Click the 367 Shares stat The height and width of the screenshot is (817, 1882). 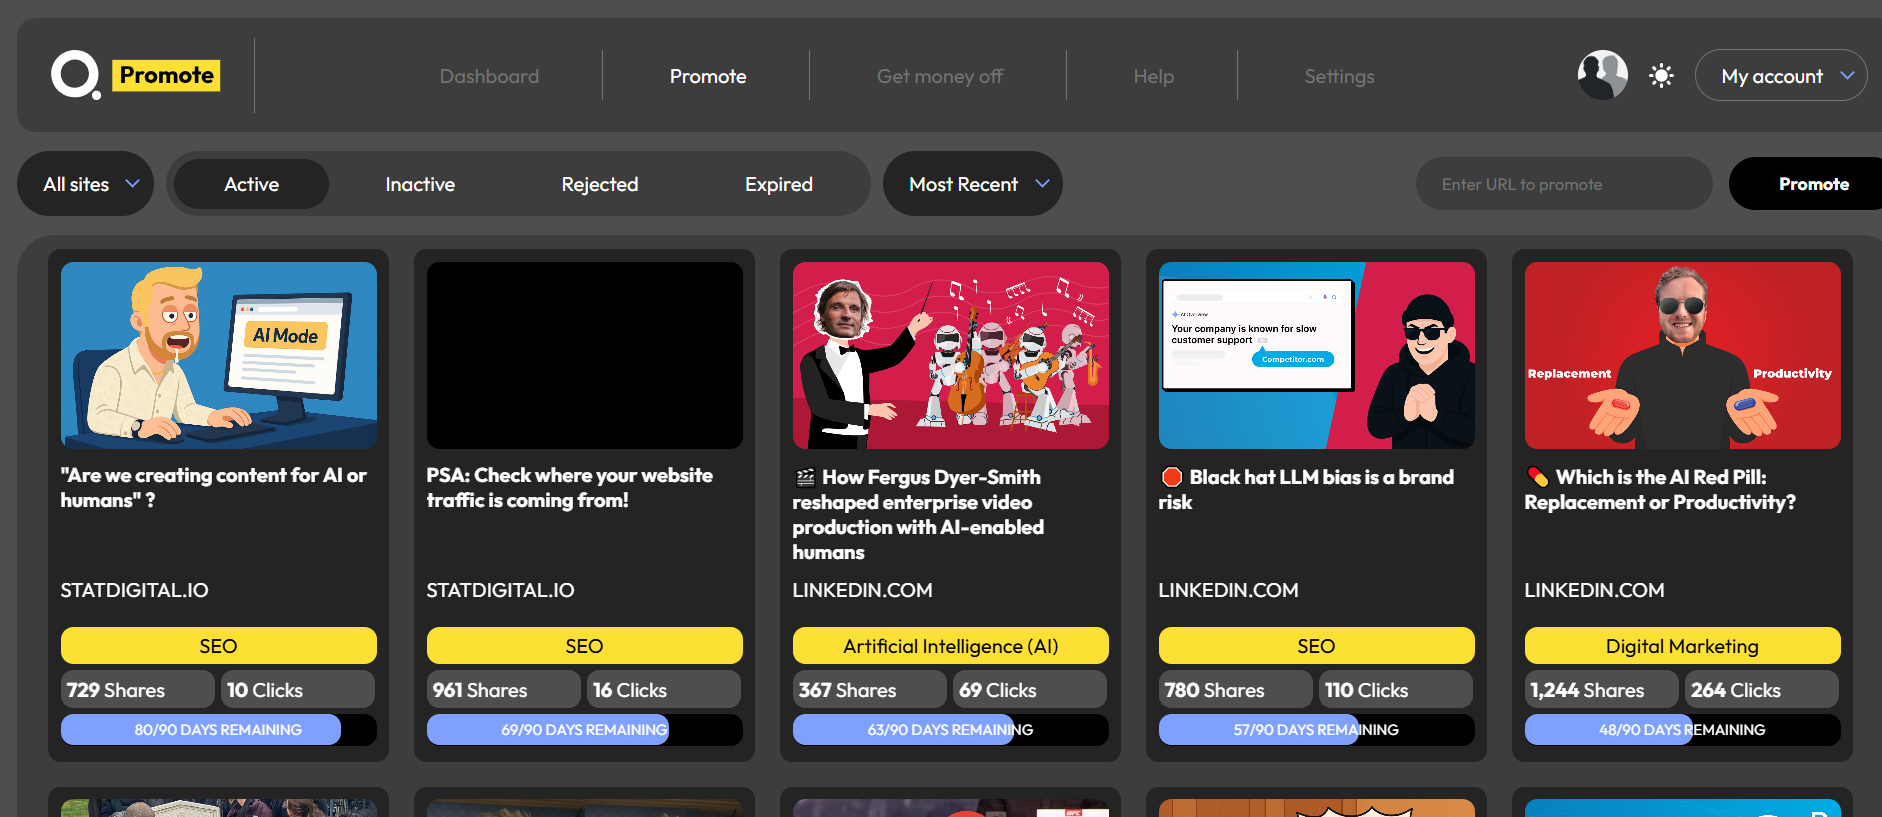[870, 690]
